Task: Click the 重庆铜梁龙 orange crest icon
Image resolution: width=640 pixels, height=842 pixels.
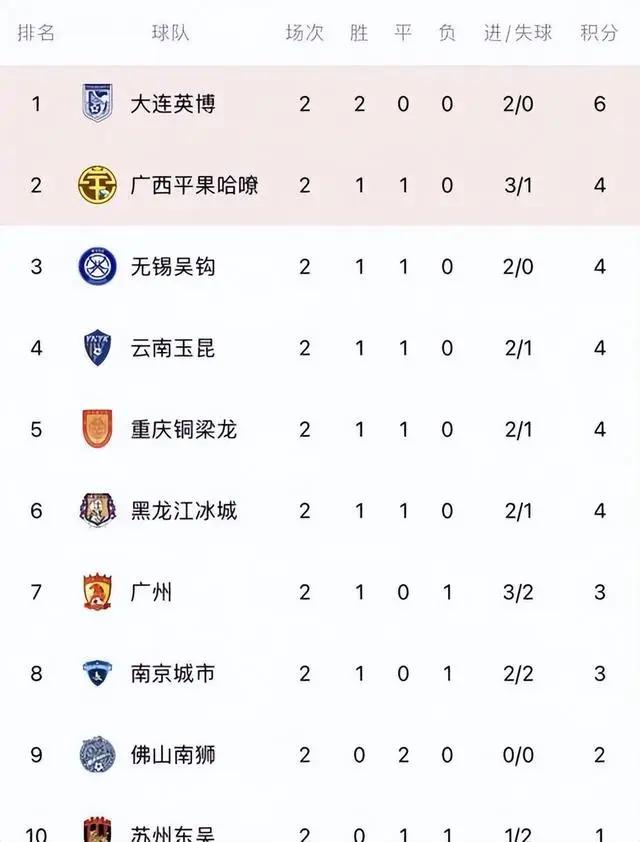Action: click(x=97, y=429)
